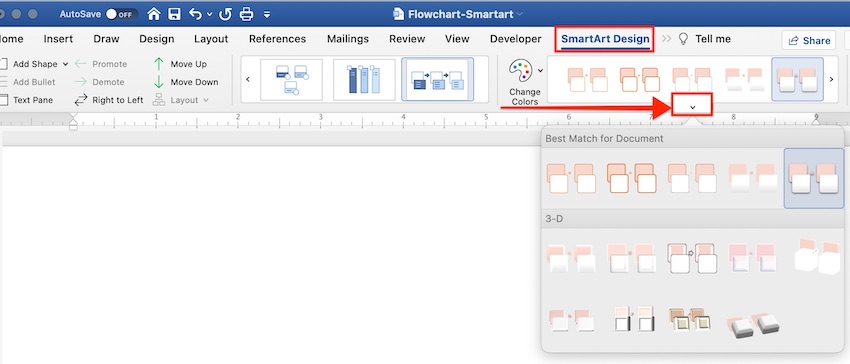Open the Undo history dropdown arrow

tap(210, 15)
